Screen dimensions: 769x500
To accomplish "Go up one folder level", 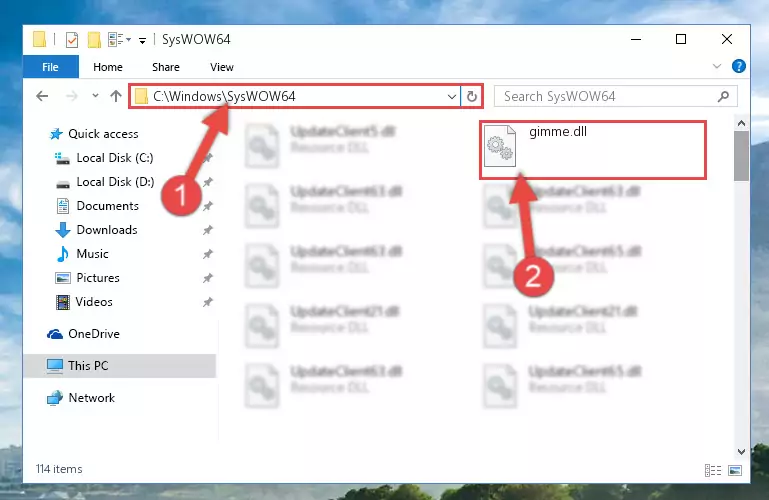I will coord(116,96).
